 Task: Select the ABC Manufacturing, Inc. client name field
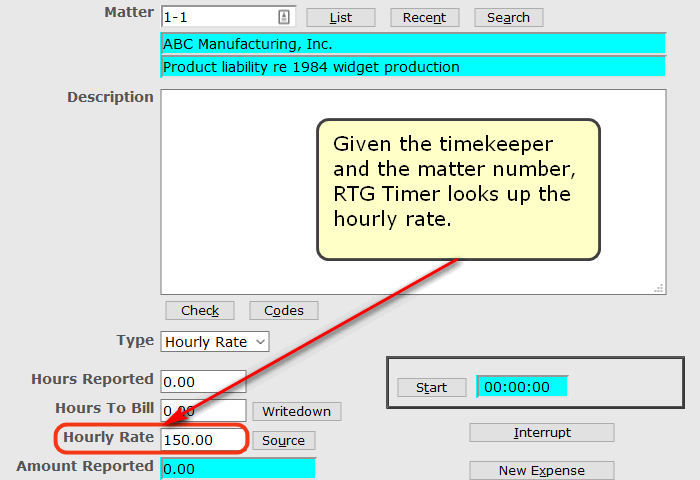tap(413, 44)
